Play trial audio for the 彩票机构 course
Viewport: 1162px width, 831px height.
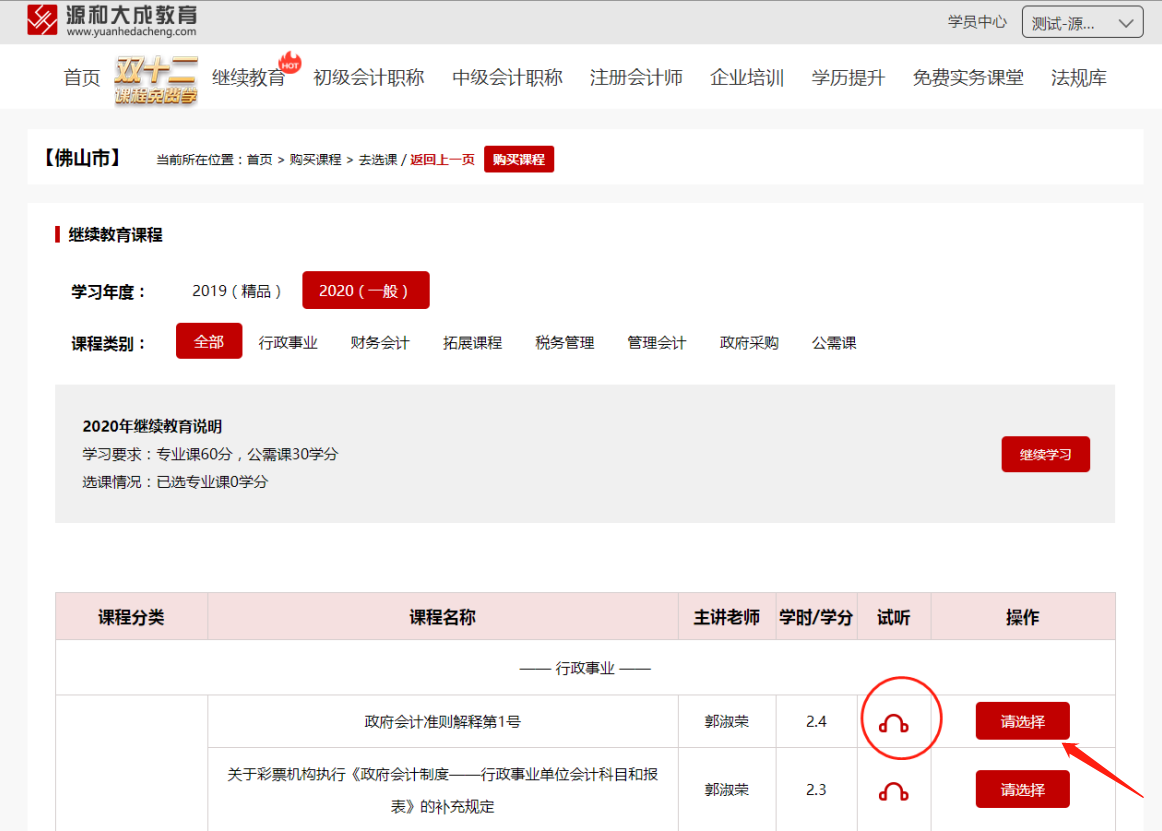pyautogui.click(x=893, y=792)
